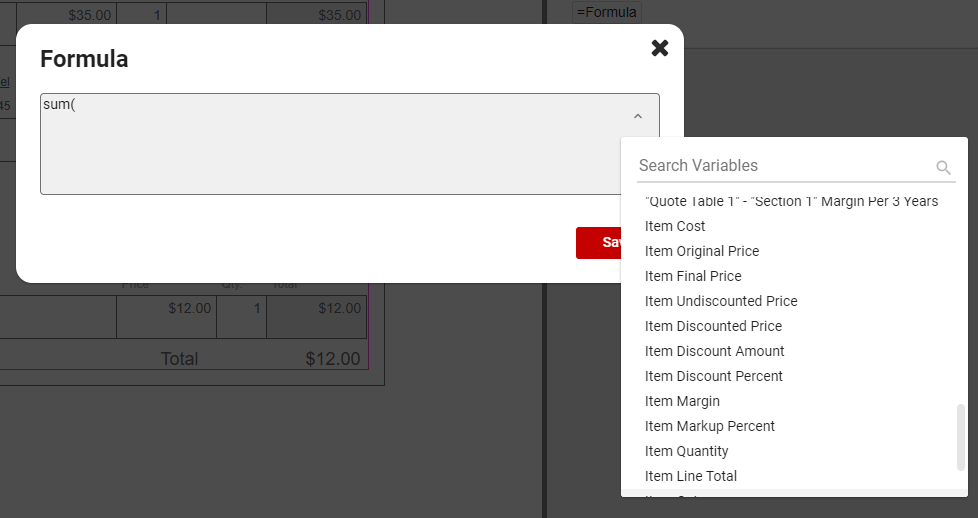Click the variables list scrollbar thumb
The width and height of the screenshot is (978, 518).
tap(961, 437)
